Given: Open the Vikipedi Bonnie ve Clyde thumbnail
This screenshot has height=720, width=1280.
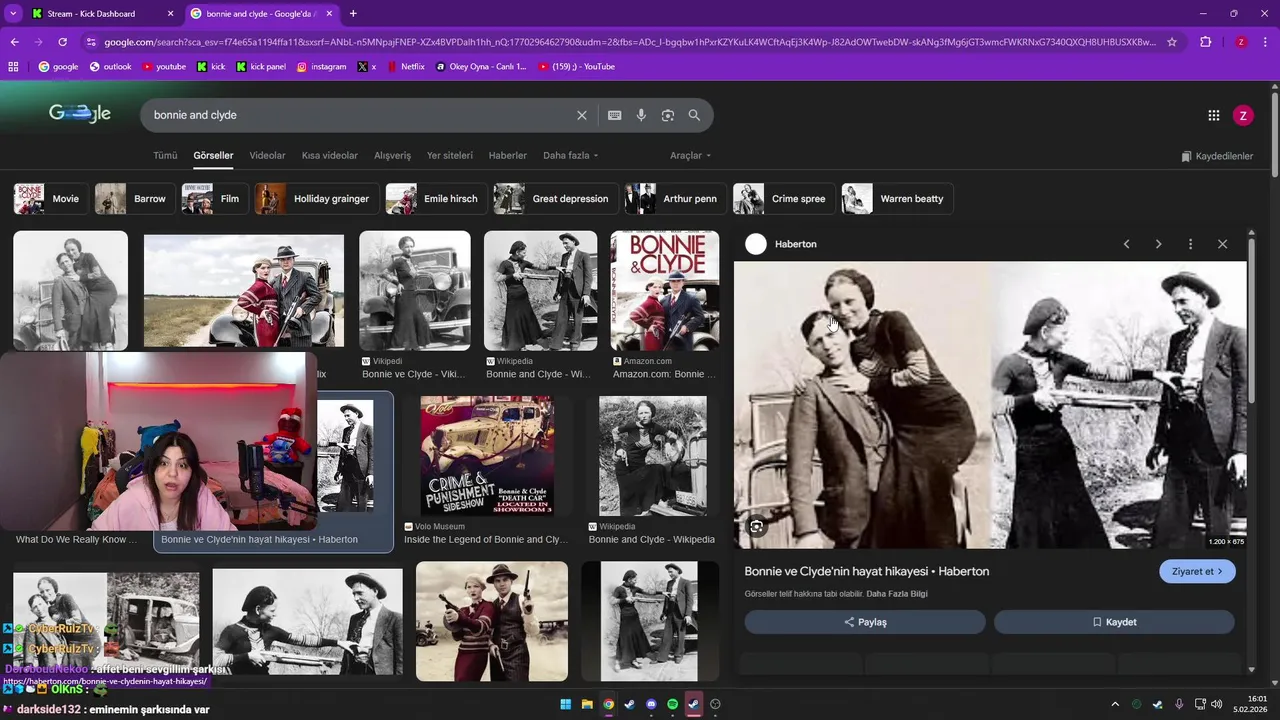Looking at the screenshot, I should 414,291.
